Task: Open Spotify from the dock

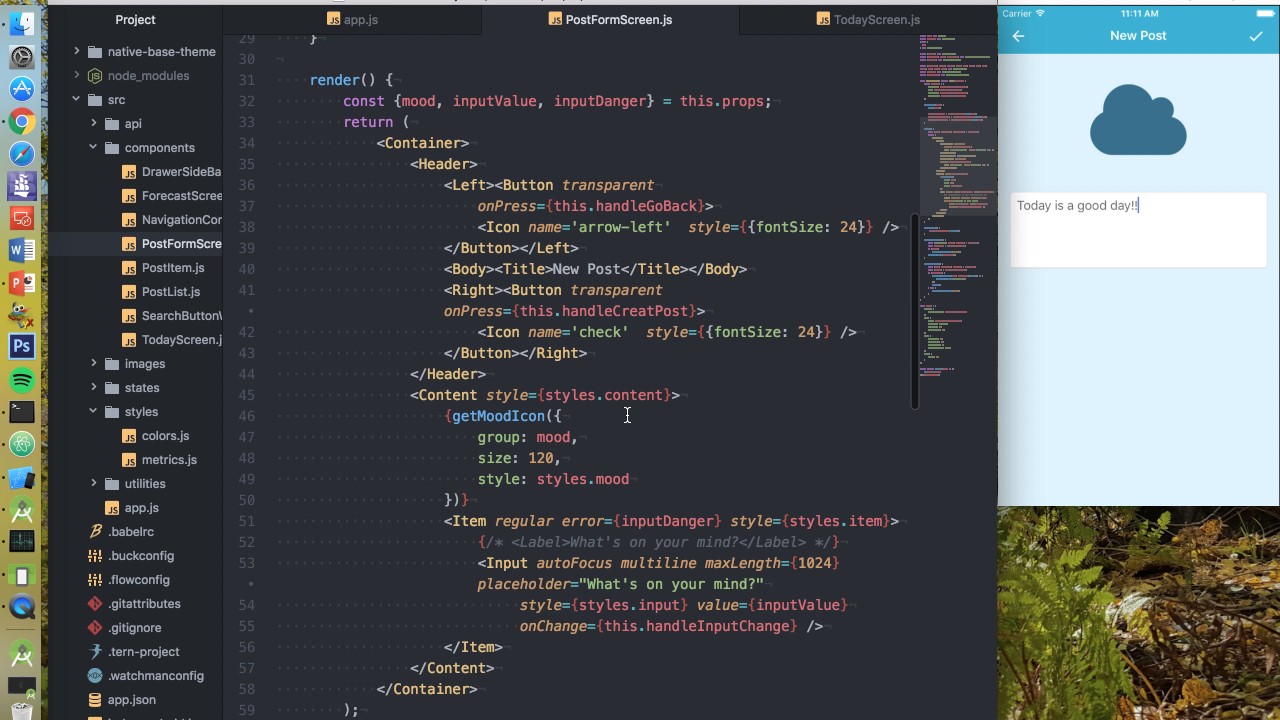Action: 21,380
